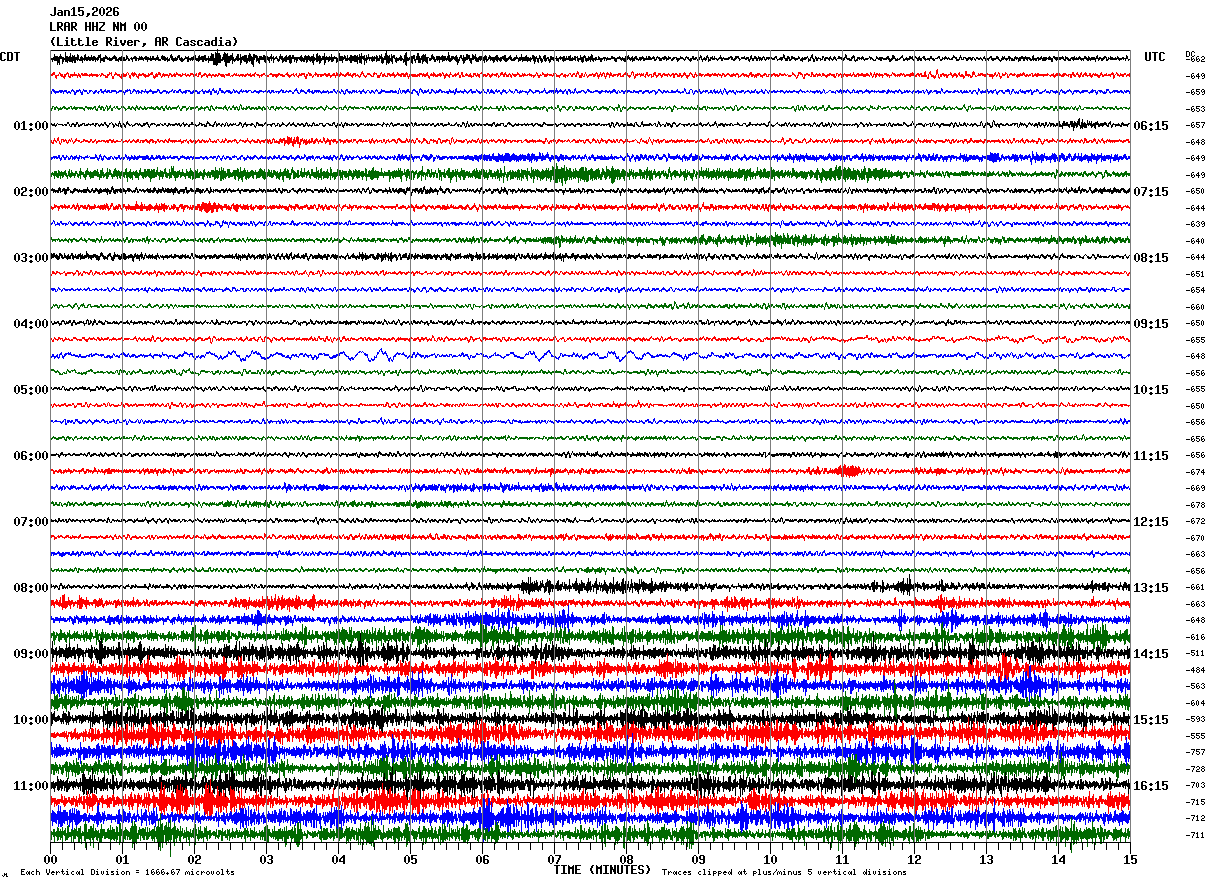Select the 08:00 CDT row label

(x=31, y=588)
